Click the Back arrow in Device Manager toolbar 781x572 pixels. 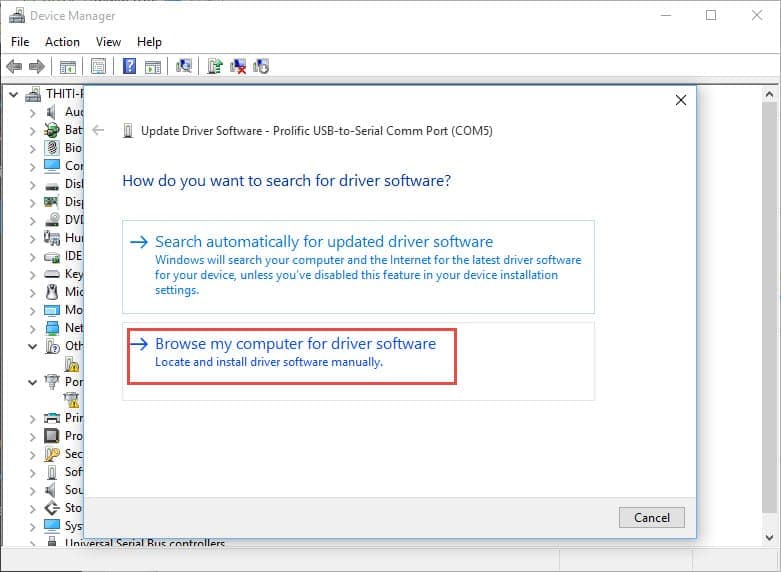pos(14,67)
